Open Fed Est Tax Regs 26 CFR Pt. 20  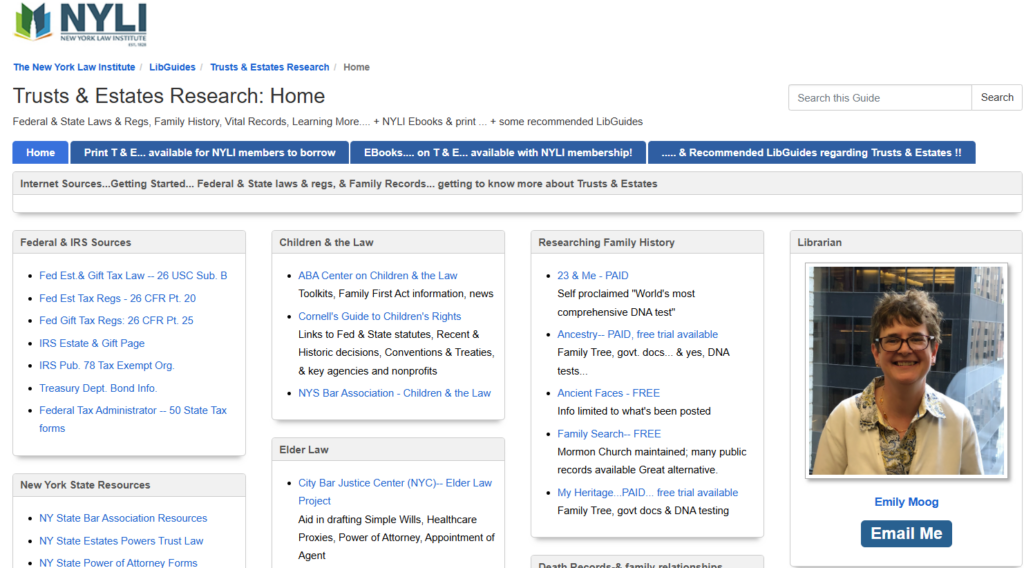[118, 298]
